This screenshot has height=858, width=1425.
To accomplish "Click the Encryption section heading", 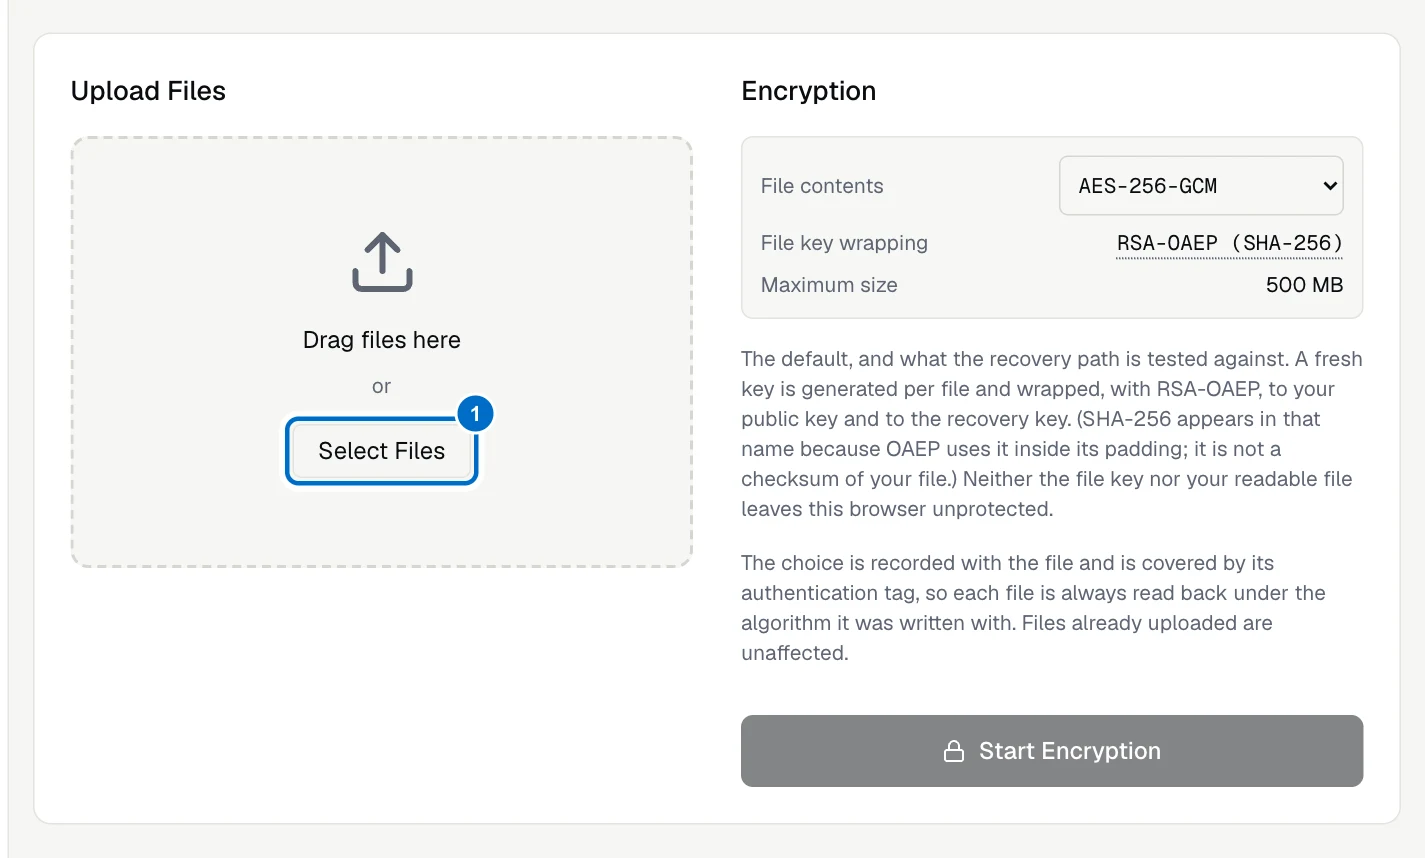I will tap(809, 91).
